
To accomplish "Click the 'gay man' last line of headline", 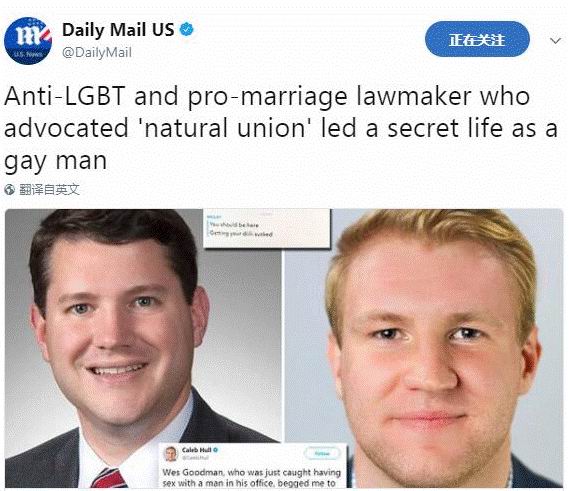I will [x=56, y=161].
